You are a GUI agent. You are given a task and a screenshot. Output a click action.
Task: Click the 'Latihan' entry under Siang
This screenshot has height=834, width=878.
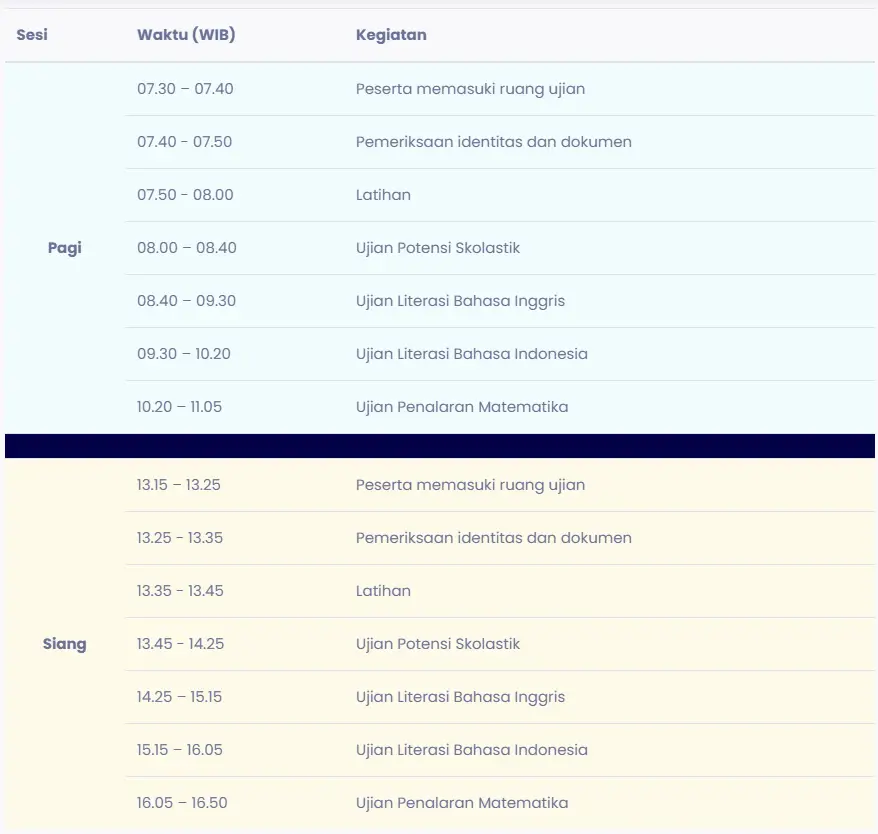click(x=383, y=590)
